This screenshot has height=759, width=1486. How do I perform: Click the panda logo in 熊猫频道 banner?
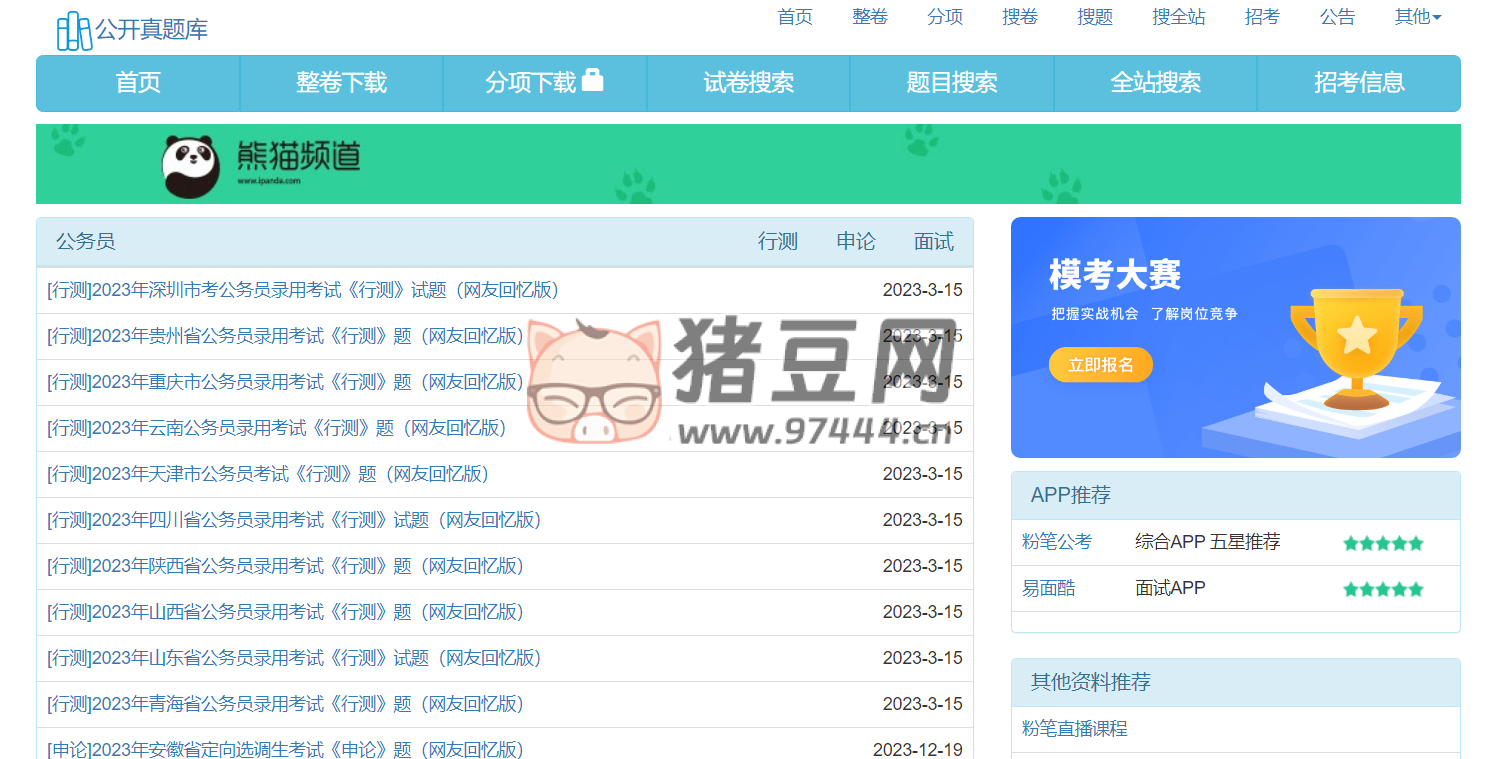[191, 164]
